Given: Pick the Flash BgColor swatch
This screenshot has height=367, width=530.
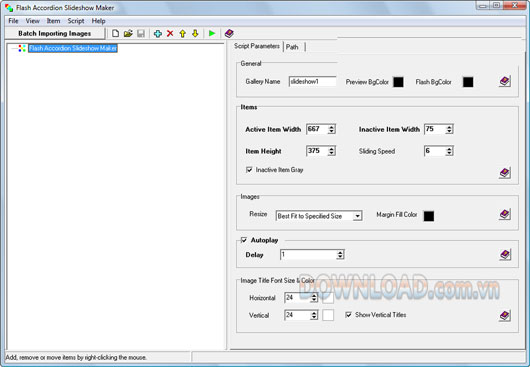Looking at the screenshot, I should click(x=468, y=82).
